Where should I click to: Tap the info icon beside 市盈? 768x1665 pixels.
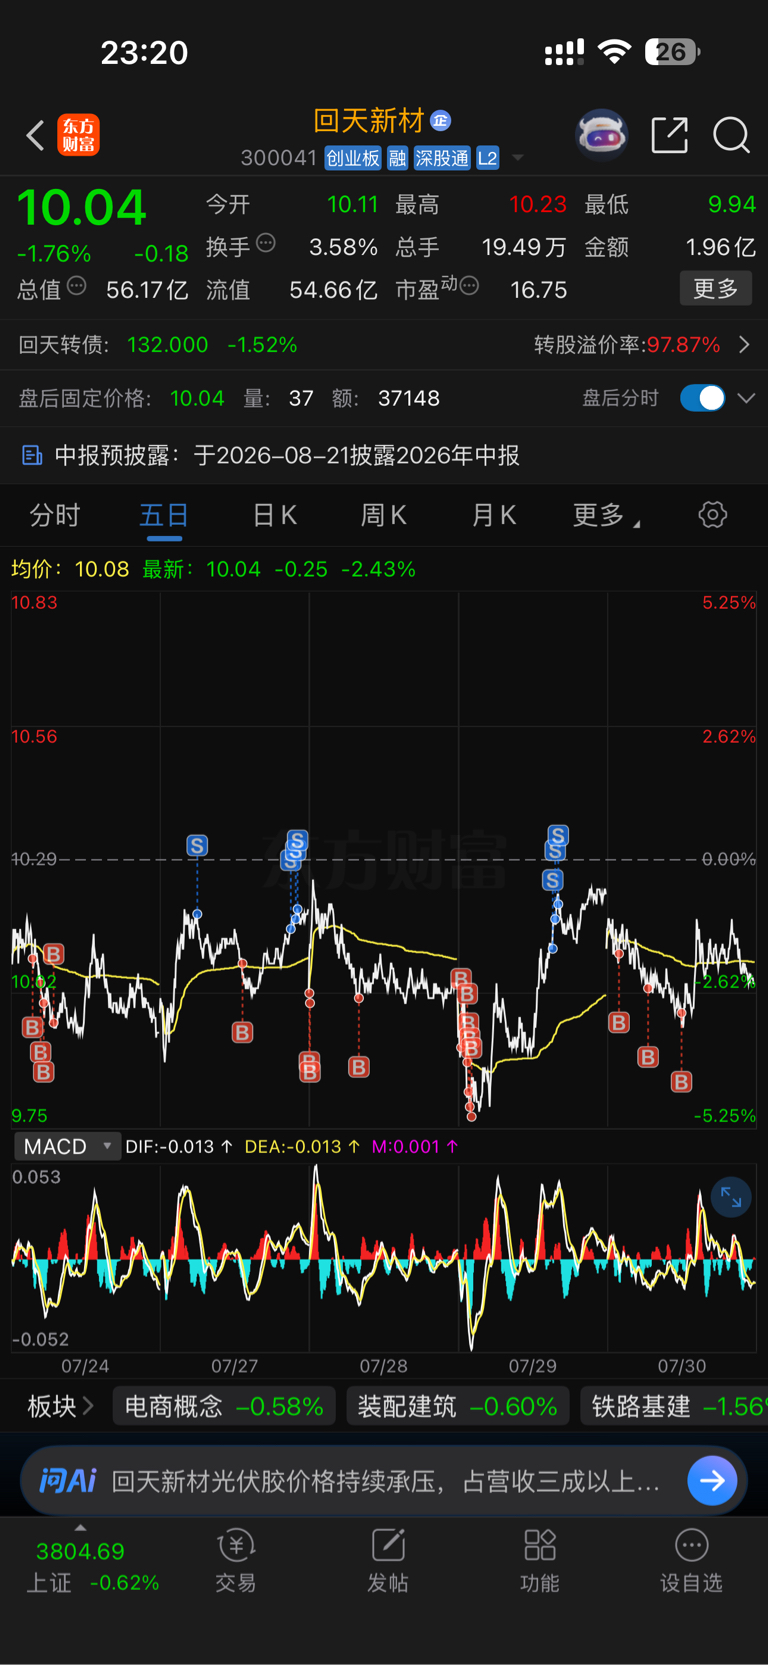(x=469, y=287)
